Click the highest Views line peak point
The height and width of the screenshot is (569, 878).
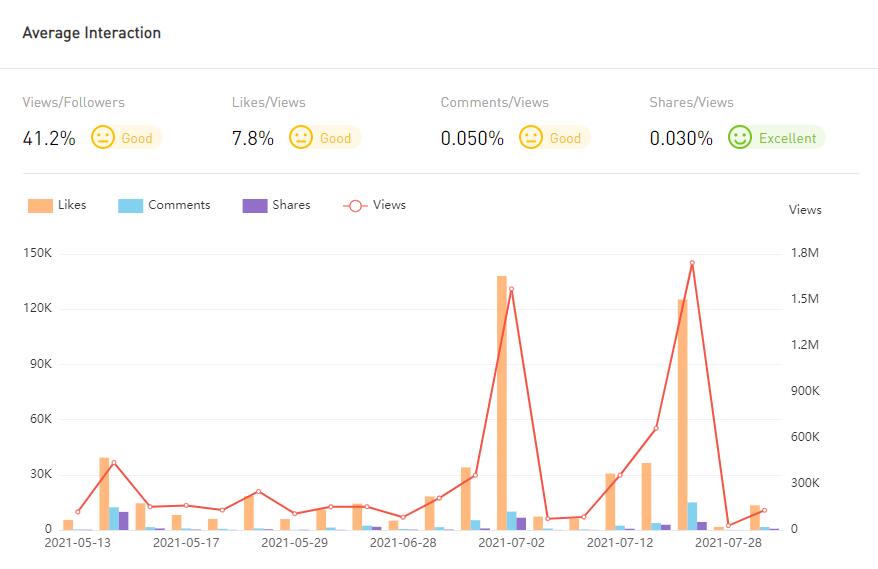692,263
